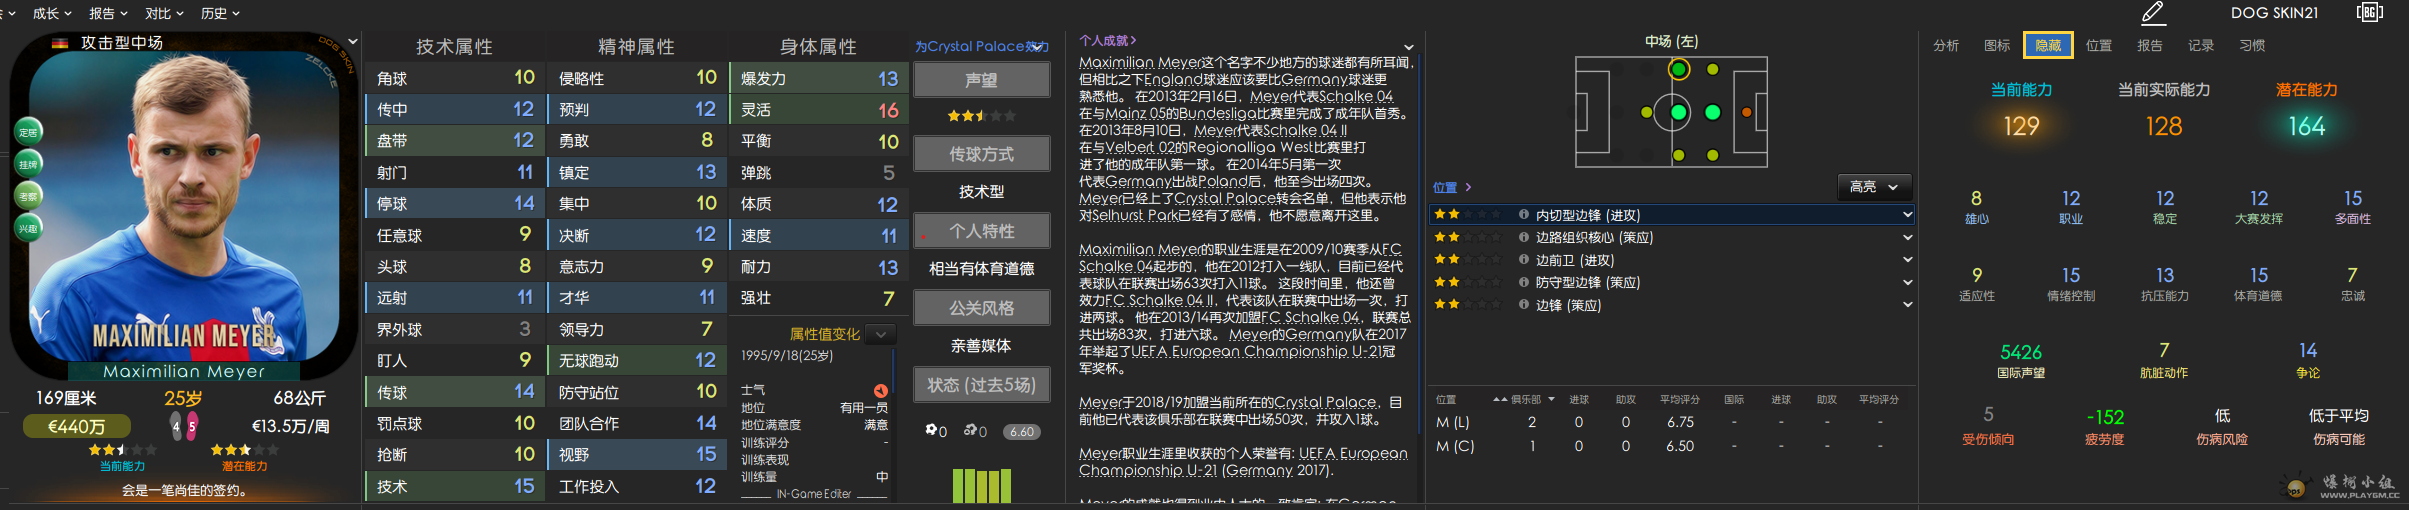Open the 报告 dropdown in the top menu
The image size is (2409, 510).
point(108,13)
